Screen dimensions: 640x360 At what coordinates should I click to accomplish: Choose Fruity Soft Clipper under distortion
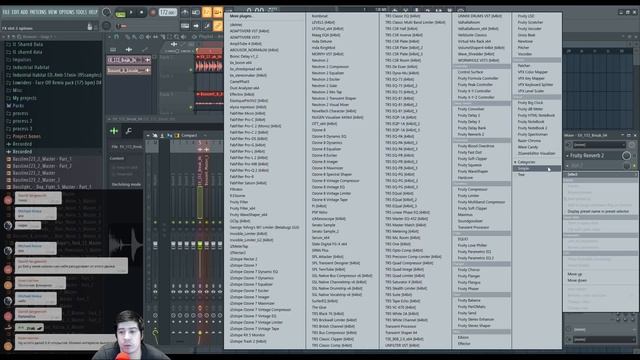(472, 159)
